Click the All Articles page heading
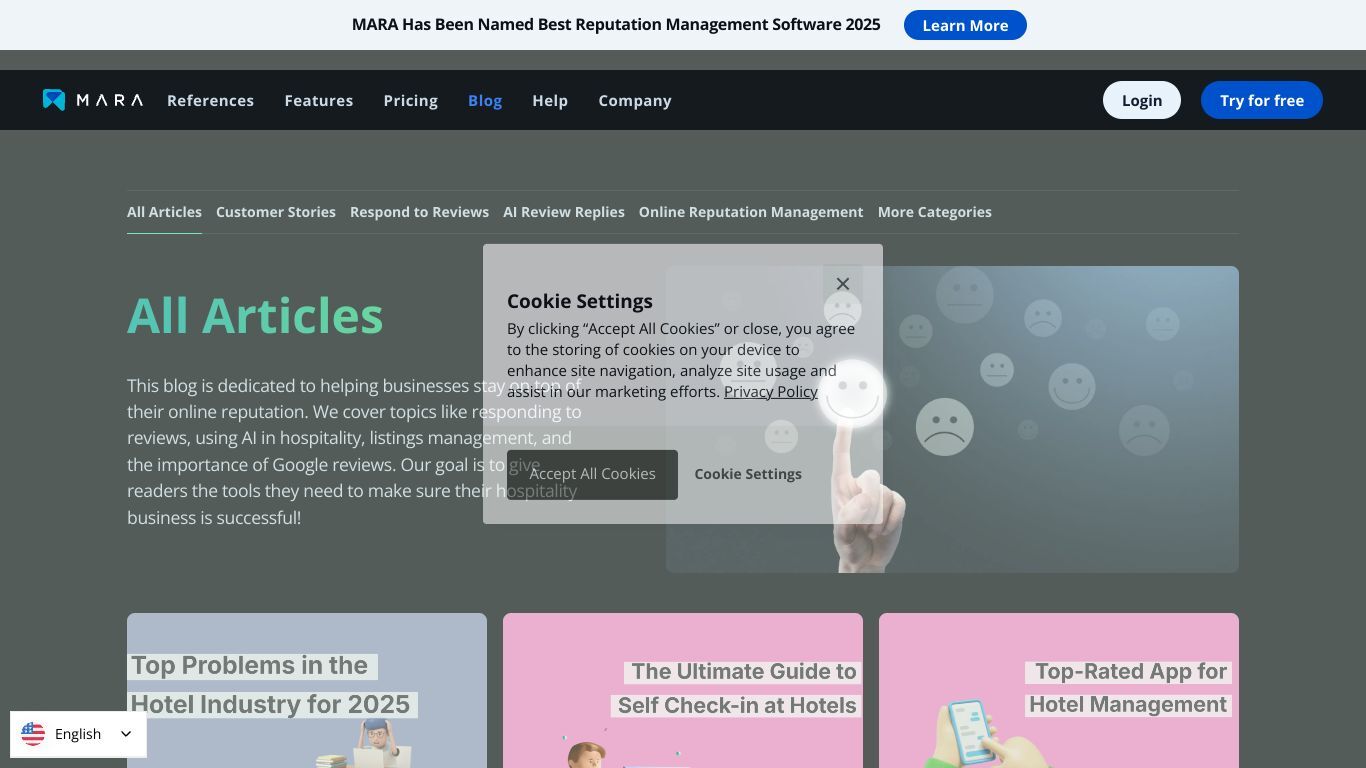The height and width of the screenshot is (768, 1366). (255, 315)
